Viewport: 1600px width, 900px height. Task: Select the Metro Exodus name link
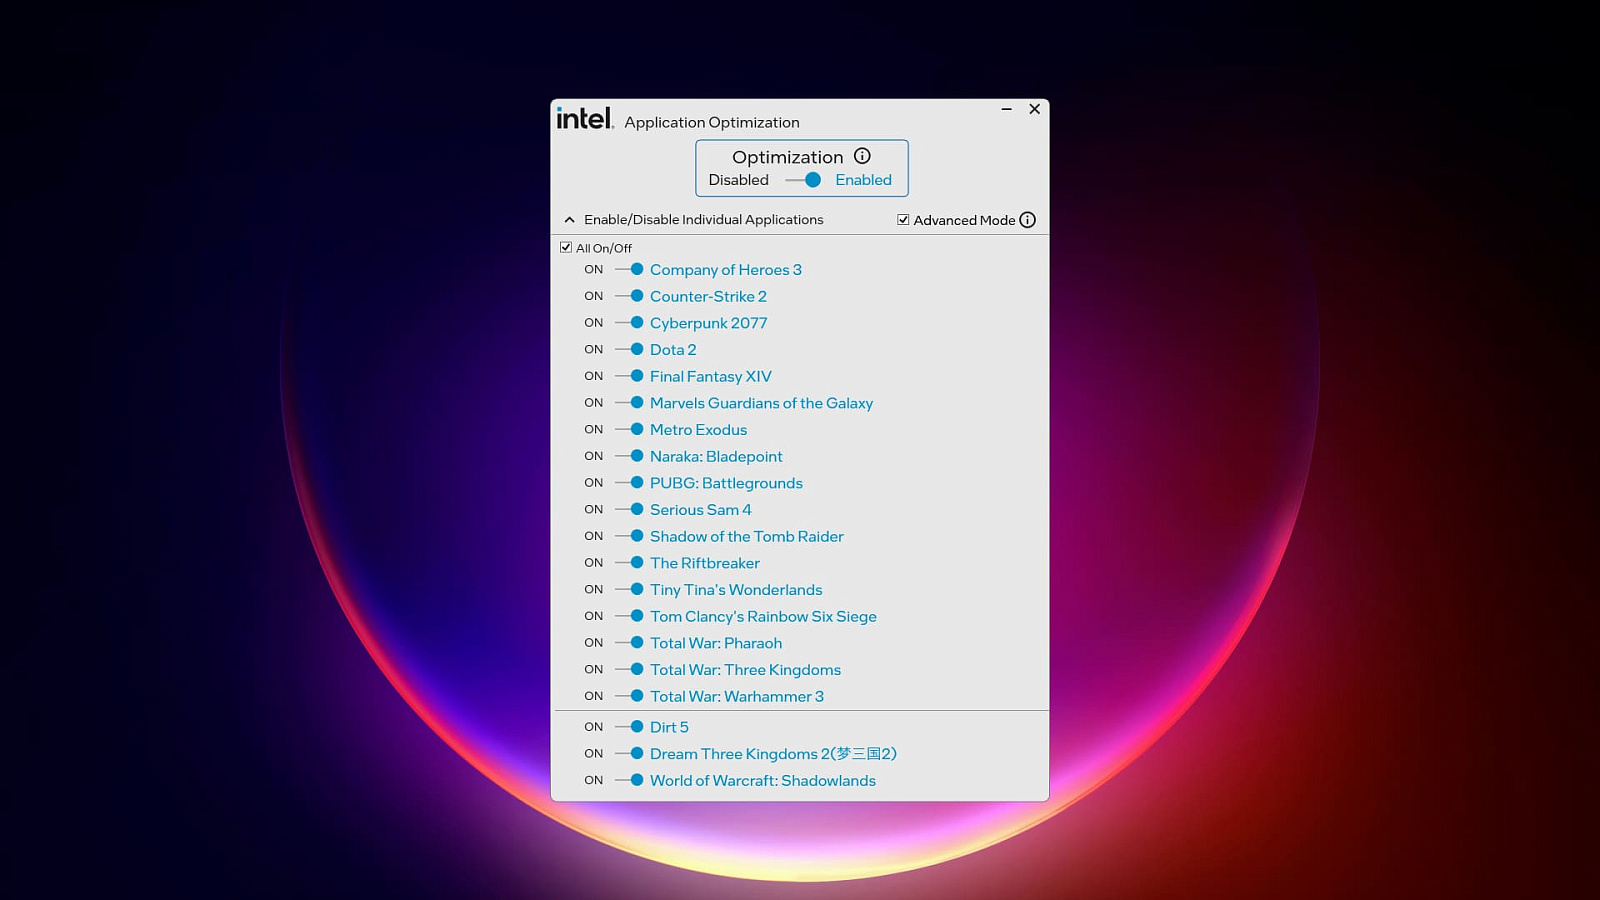698,430
